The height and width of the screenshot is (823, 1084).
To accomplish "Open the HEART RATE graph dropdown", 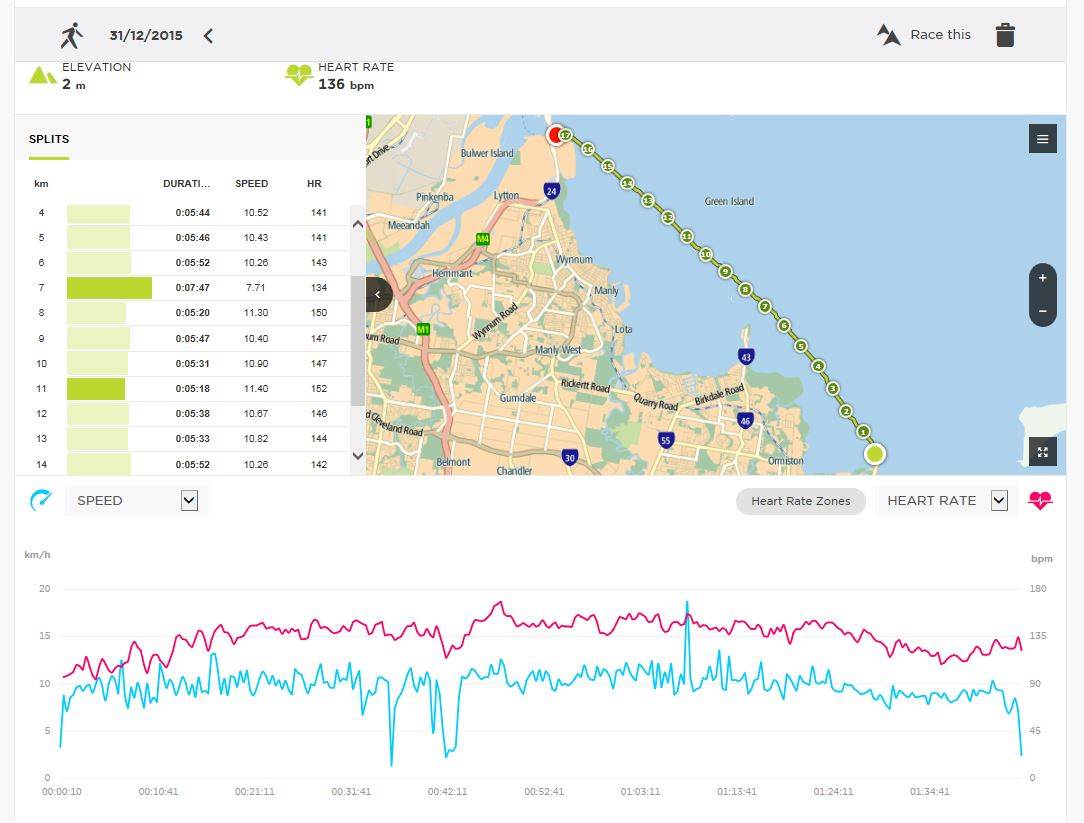I will tap(998, 501).
